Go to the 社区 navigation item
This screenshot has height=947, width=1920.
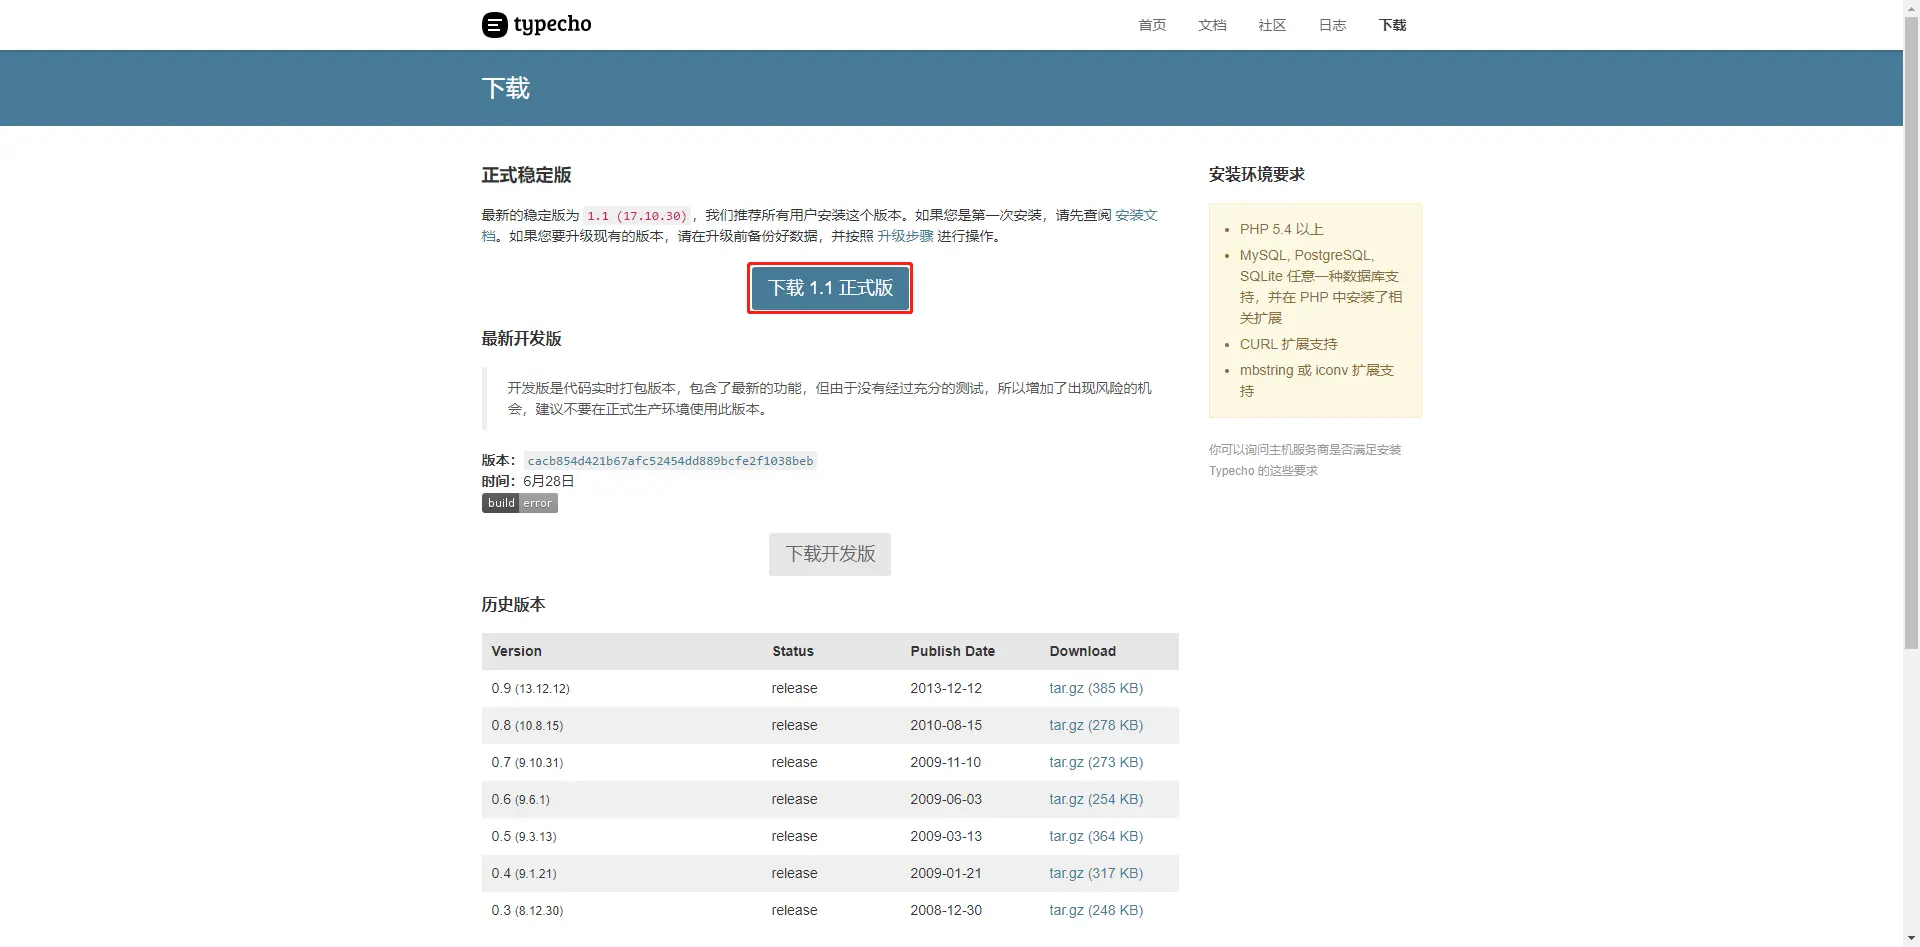(1272, 25)
